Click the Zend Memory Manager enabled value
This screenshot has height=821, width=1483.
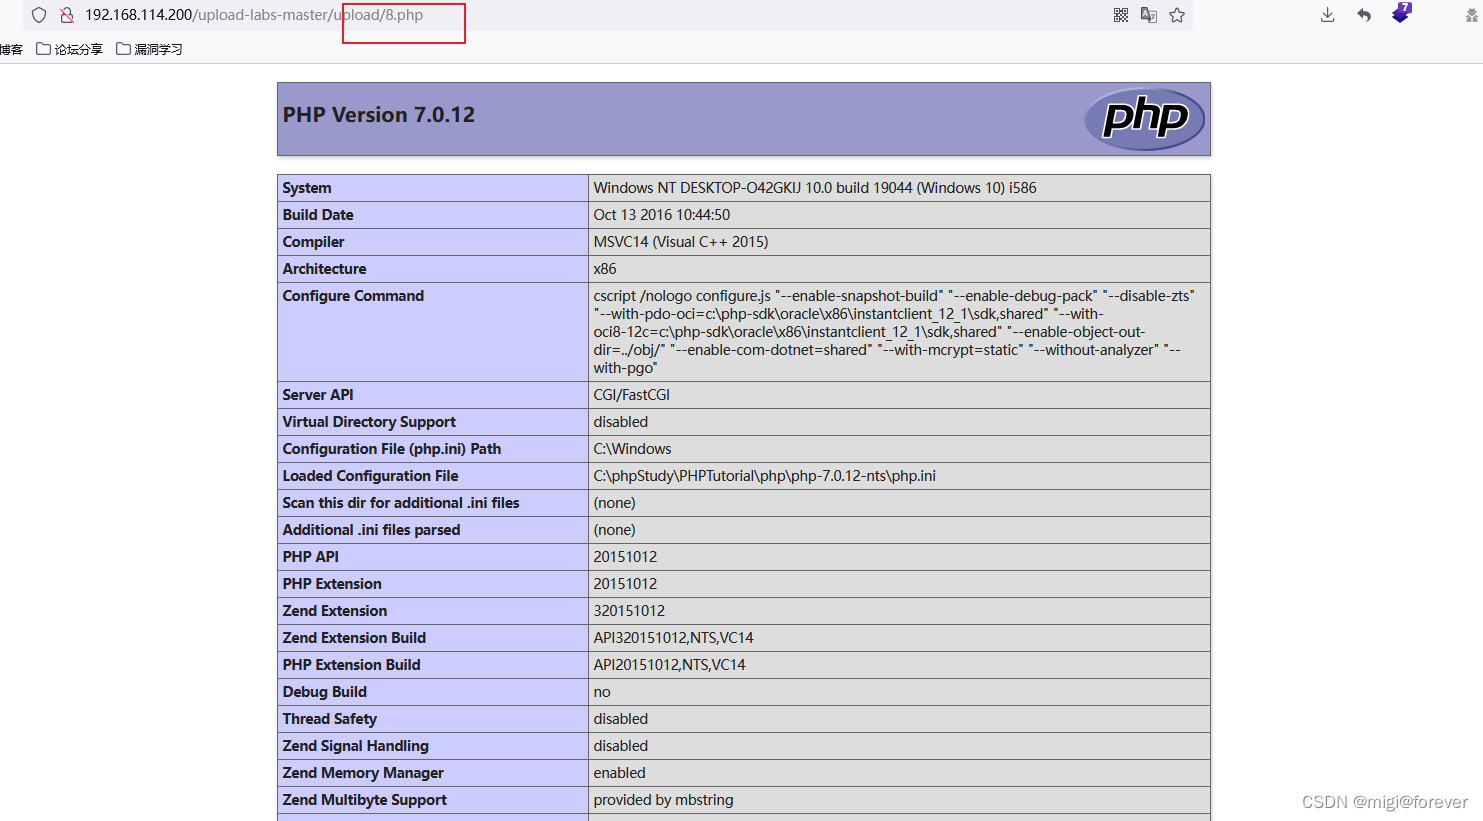(619, 773)
